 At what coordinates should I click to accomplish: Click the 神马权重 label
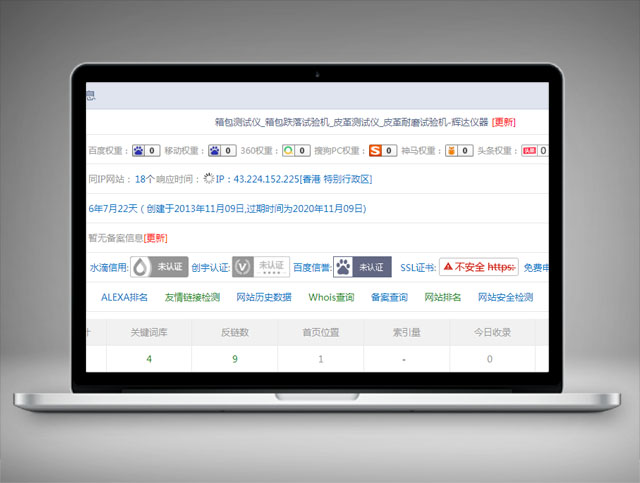pos(421,151)
